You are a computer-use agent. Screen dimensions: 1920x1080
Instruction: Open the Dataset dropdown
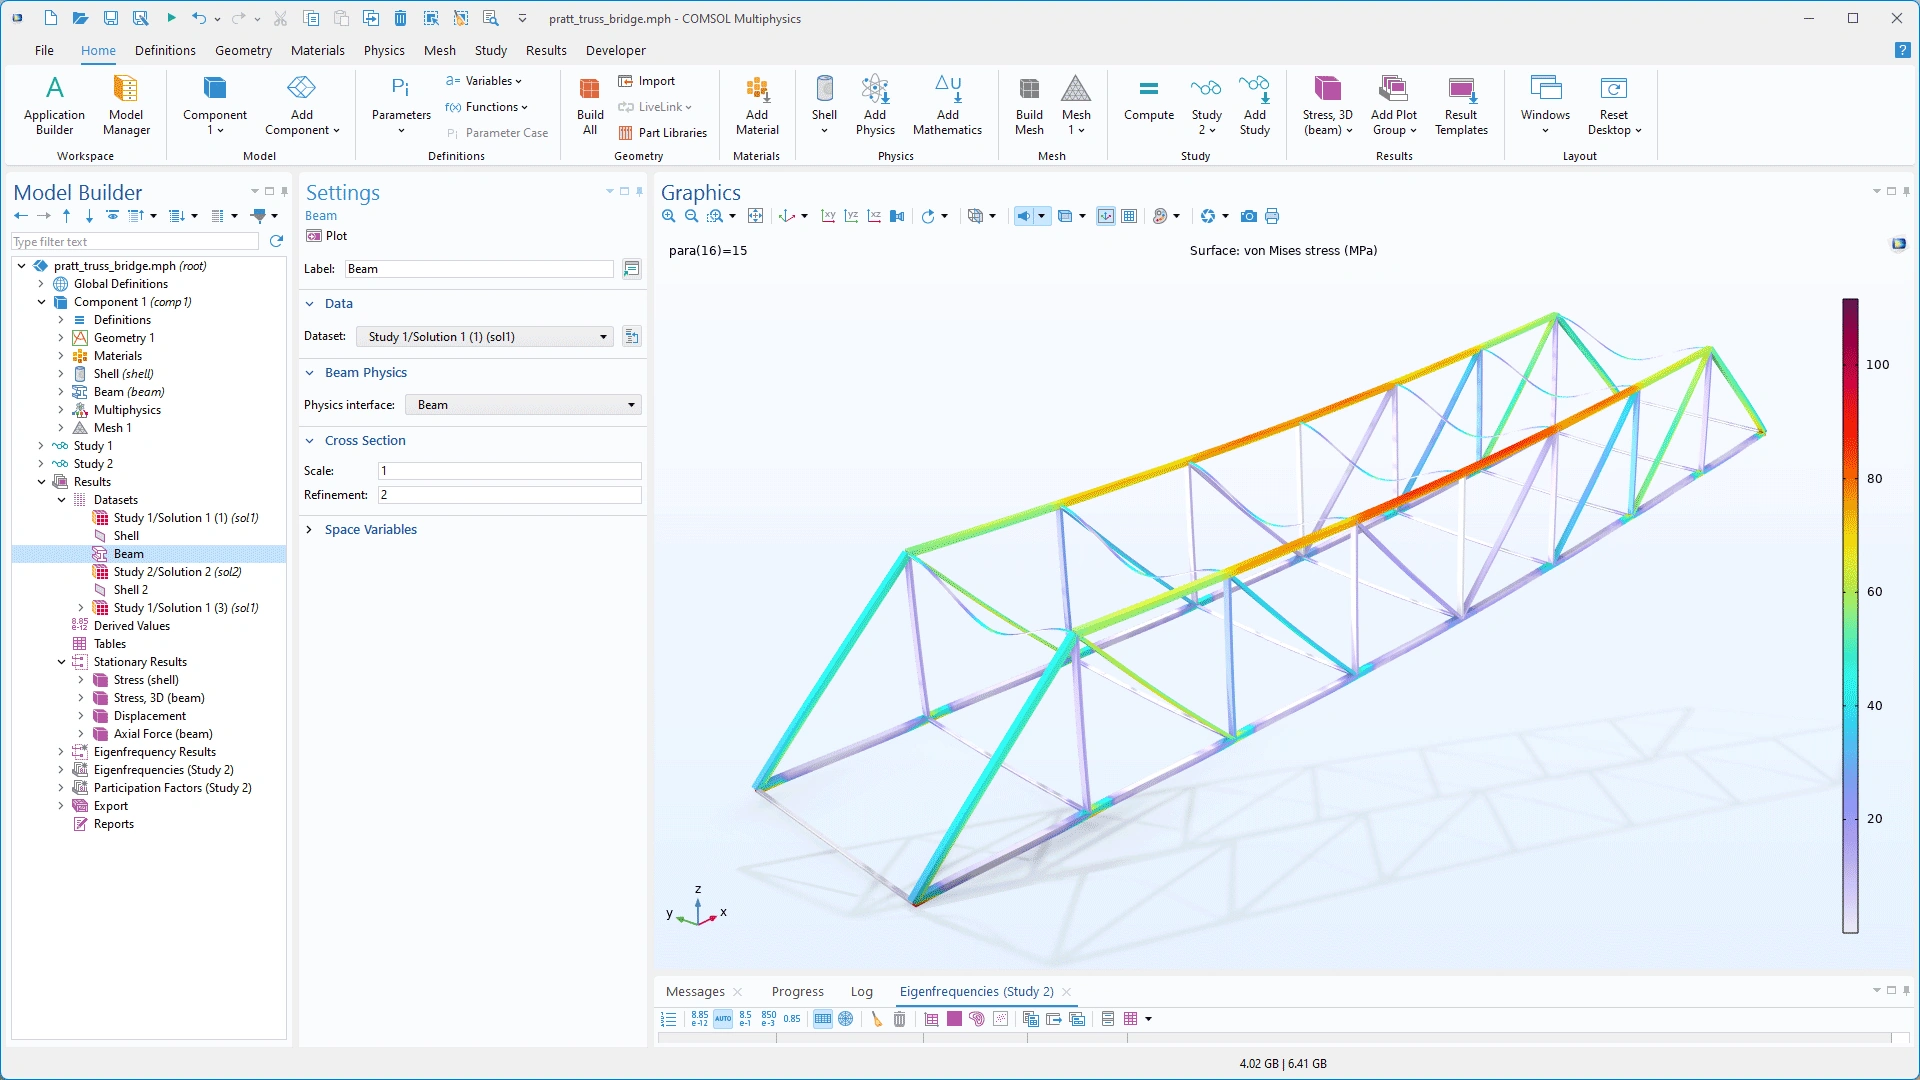pyautogui.click(x=489, y=337)
